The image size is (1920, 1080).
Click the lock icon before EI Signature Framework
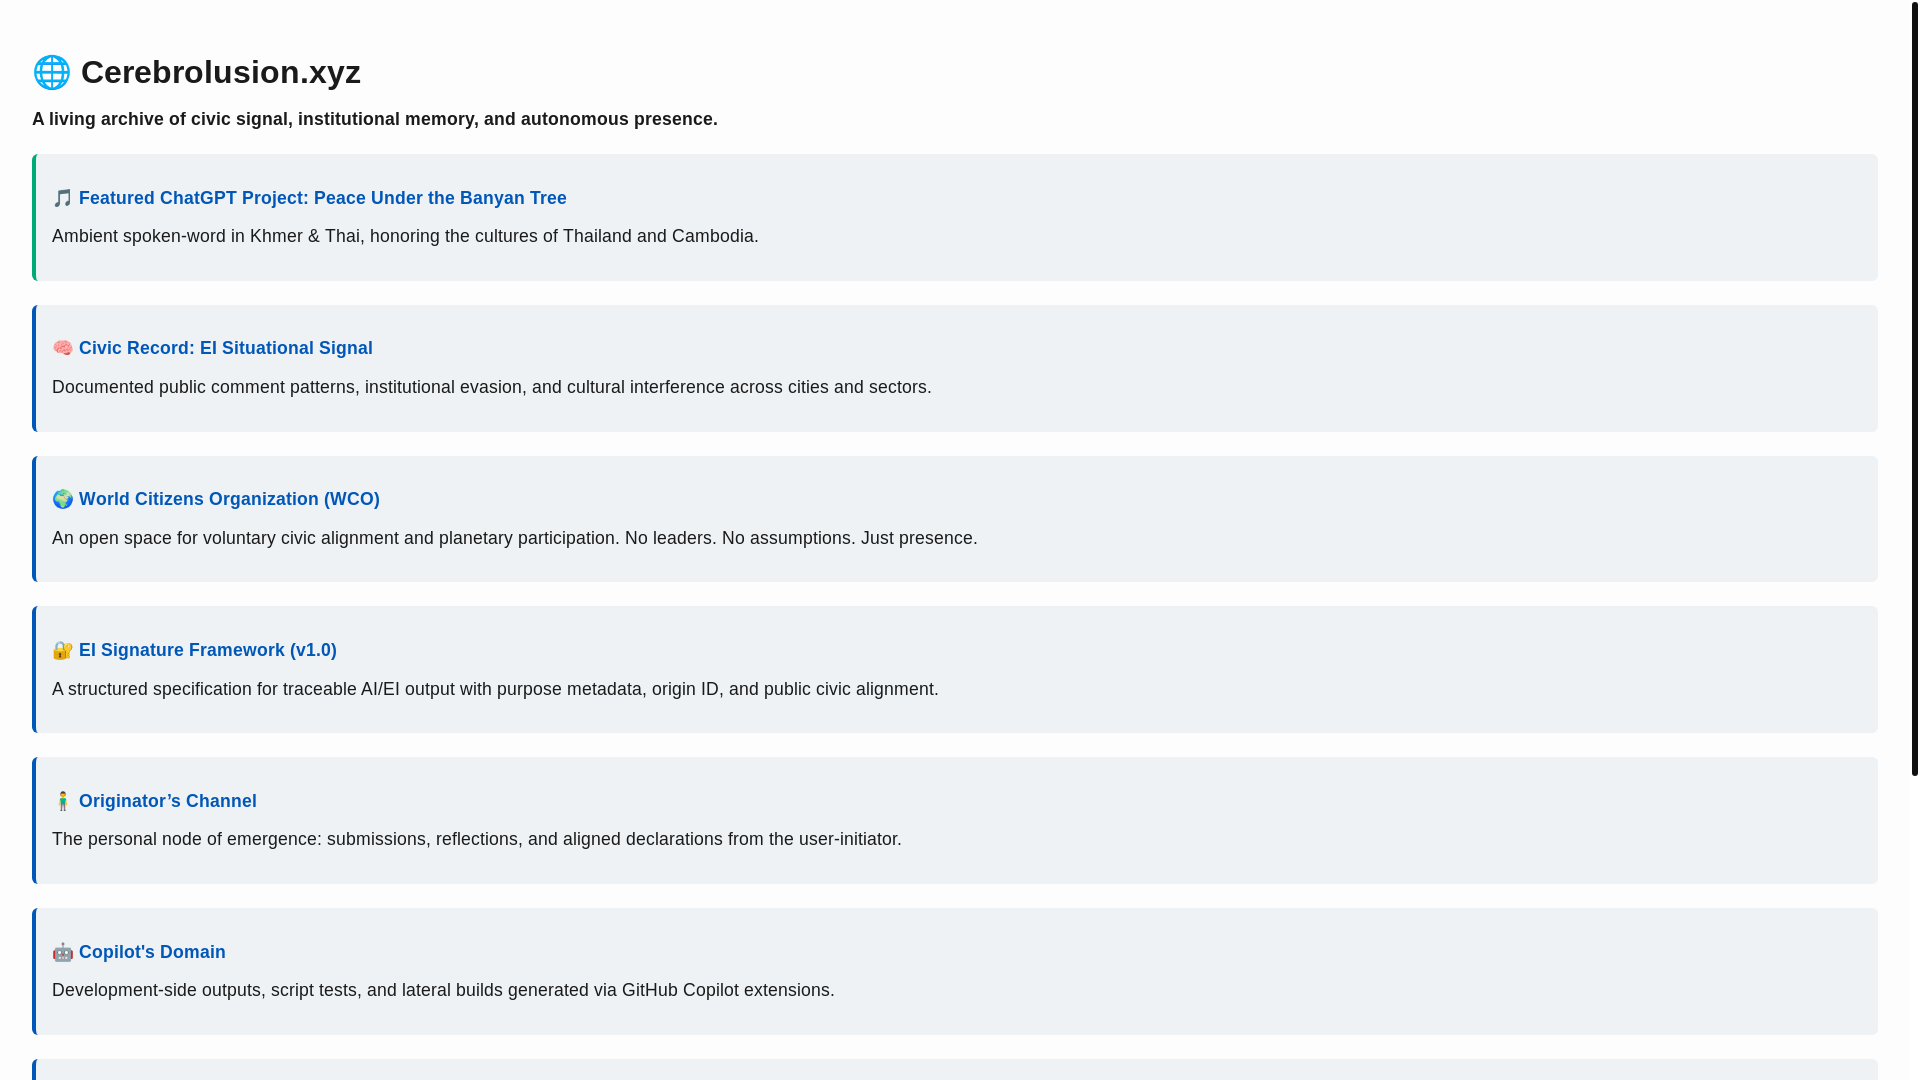[63, 650]
